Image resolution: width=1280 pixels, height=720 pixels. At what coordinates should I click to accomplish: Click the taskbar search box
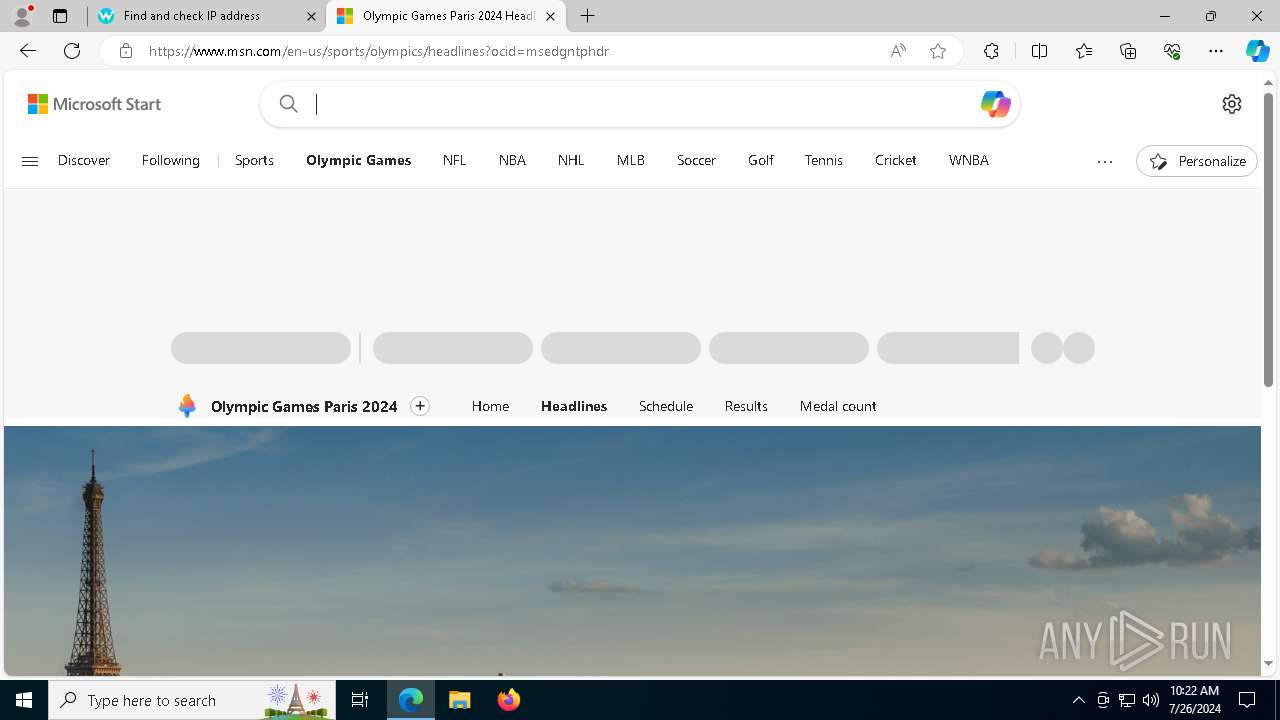(x=192, y=700)
